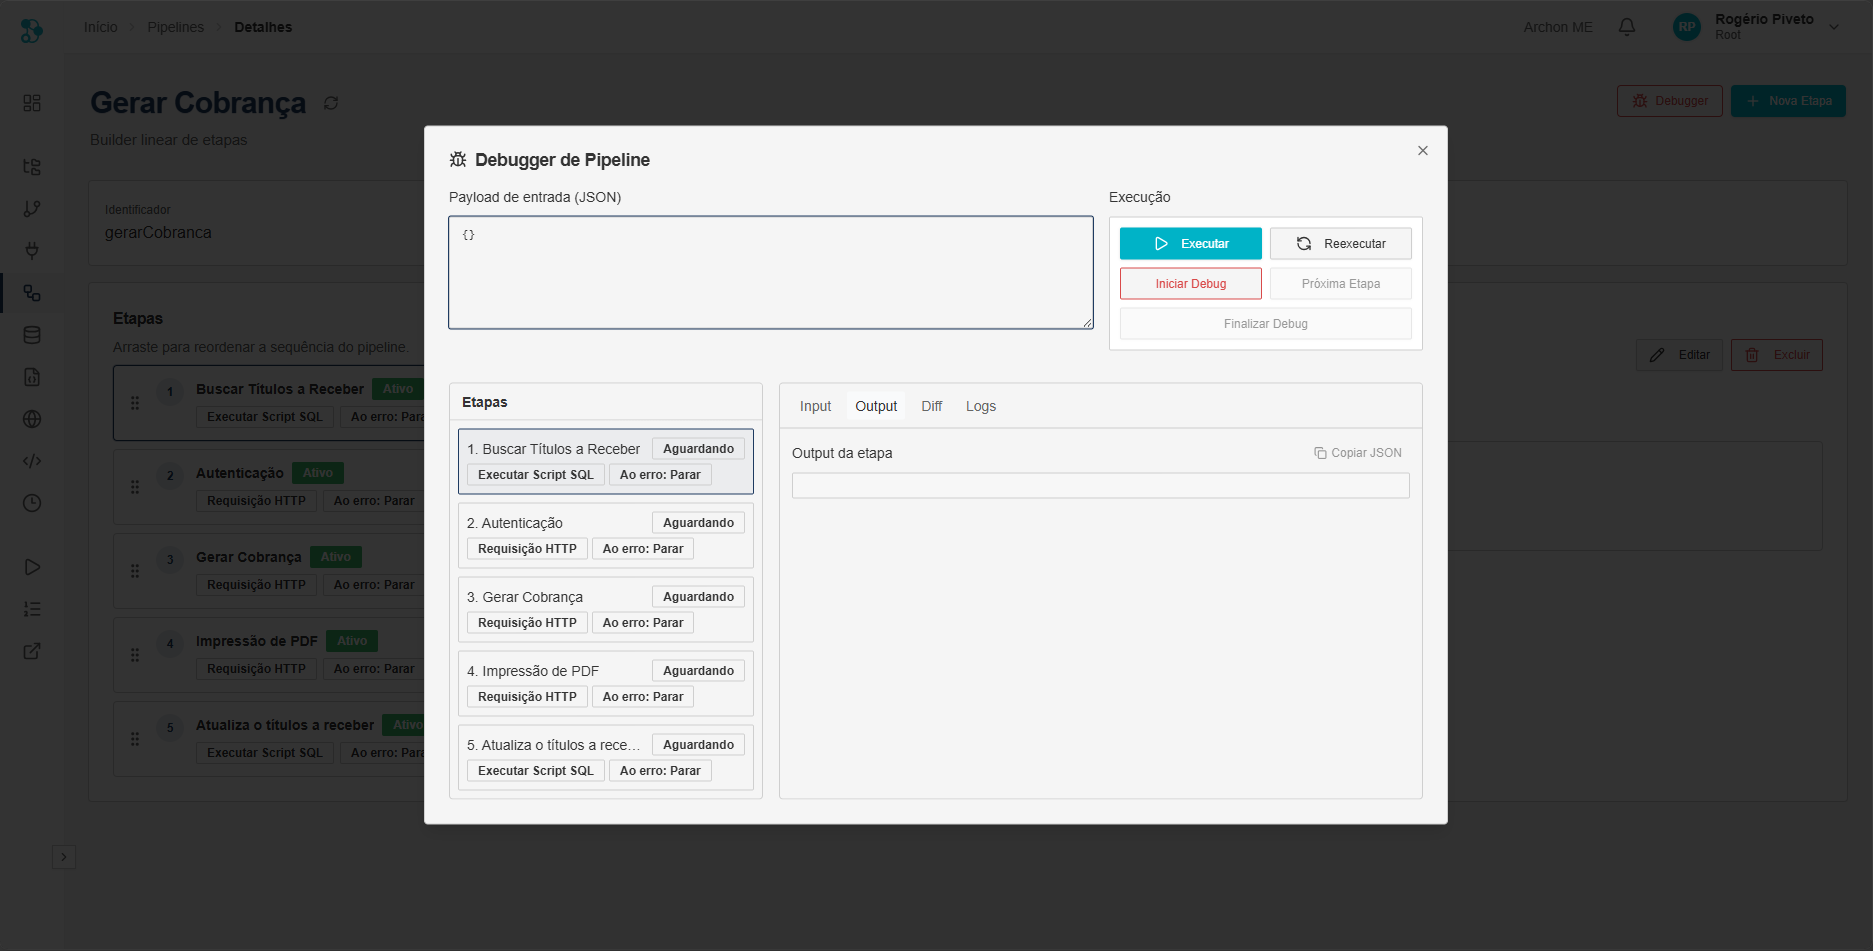Expand the Rogério Piveto user menu
This screenshot has width=1873, height=951.
[x=1834, y=27]
